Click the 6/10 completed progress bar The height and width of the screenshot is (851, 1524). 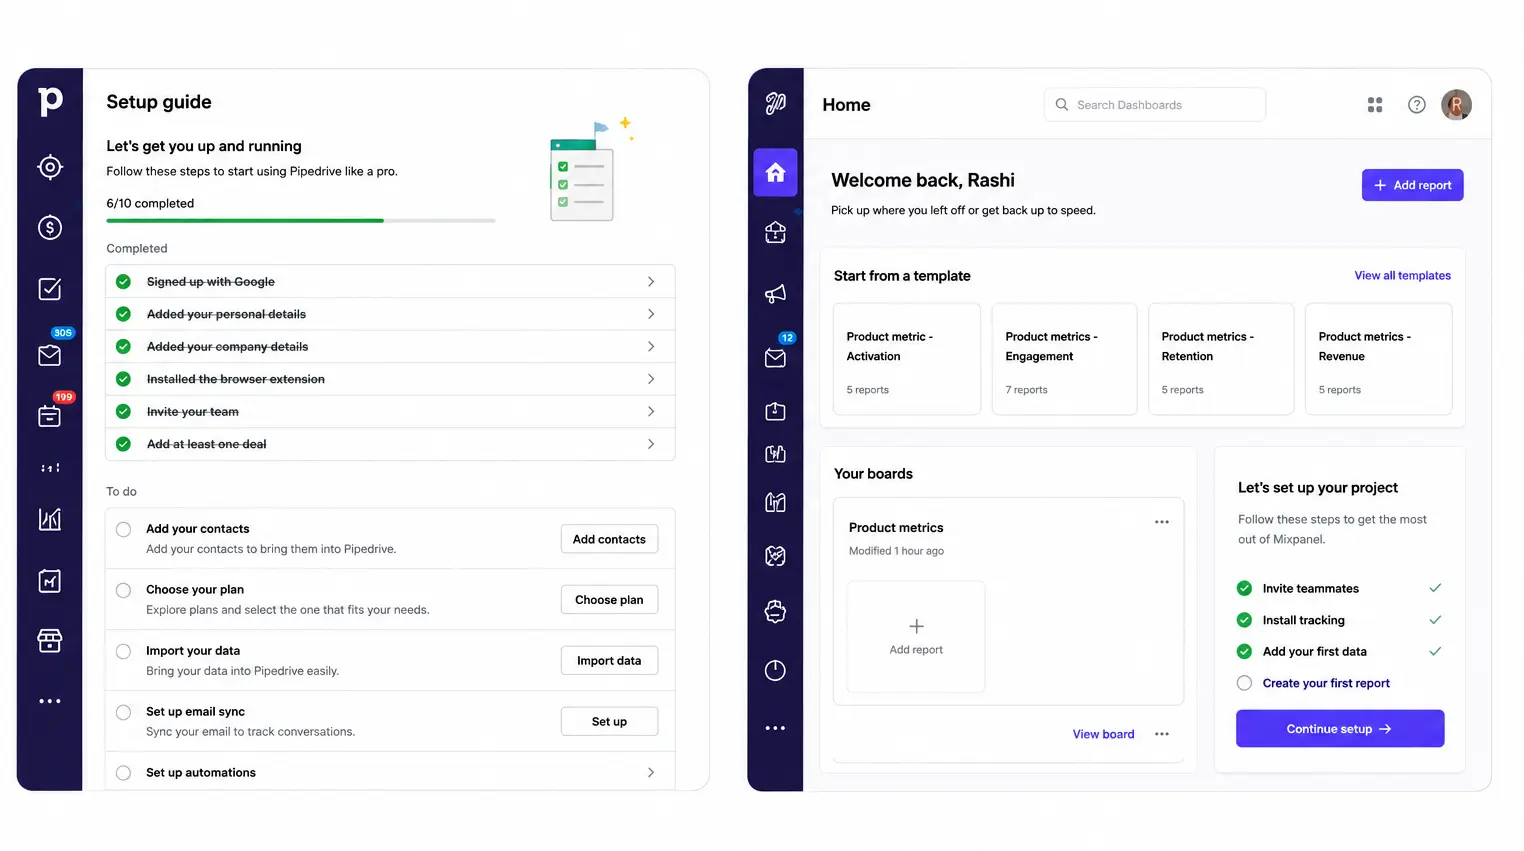301,220
